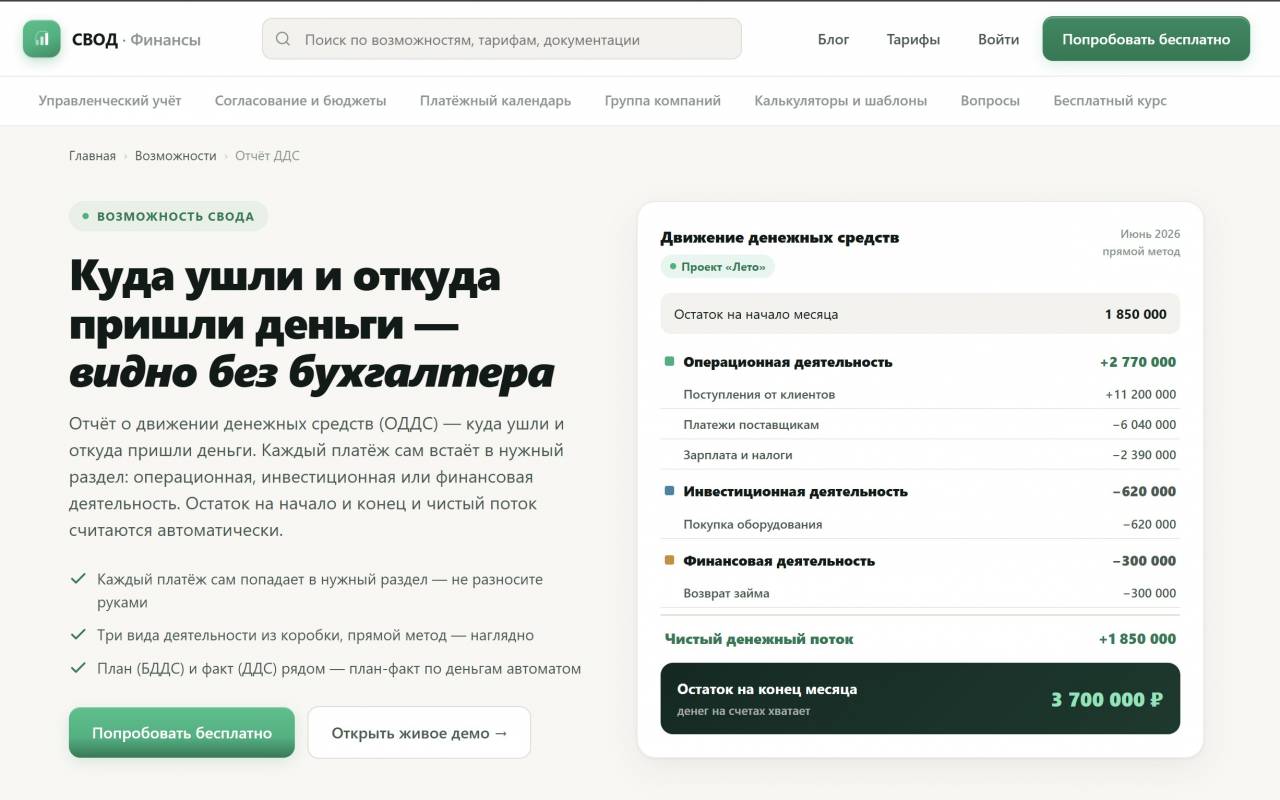Open Калькуляторы и шаблоны menu item
This screenshot has height=800, width=1280.
pos(841,100)
